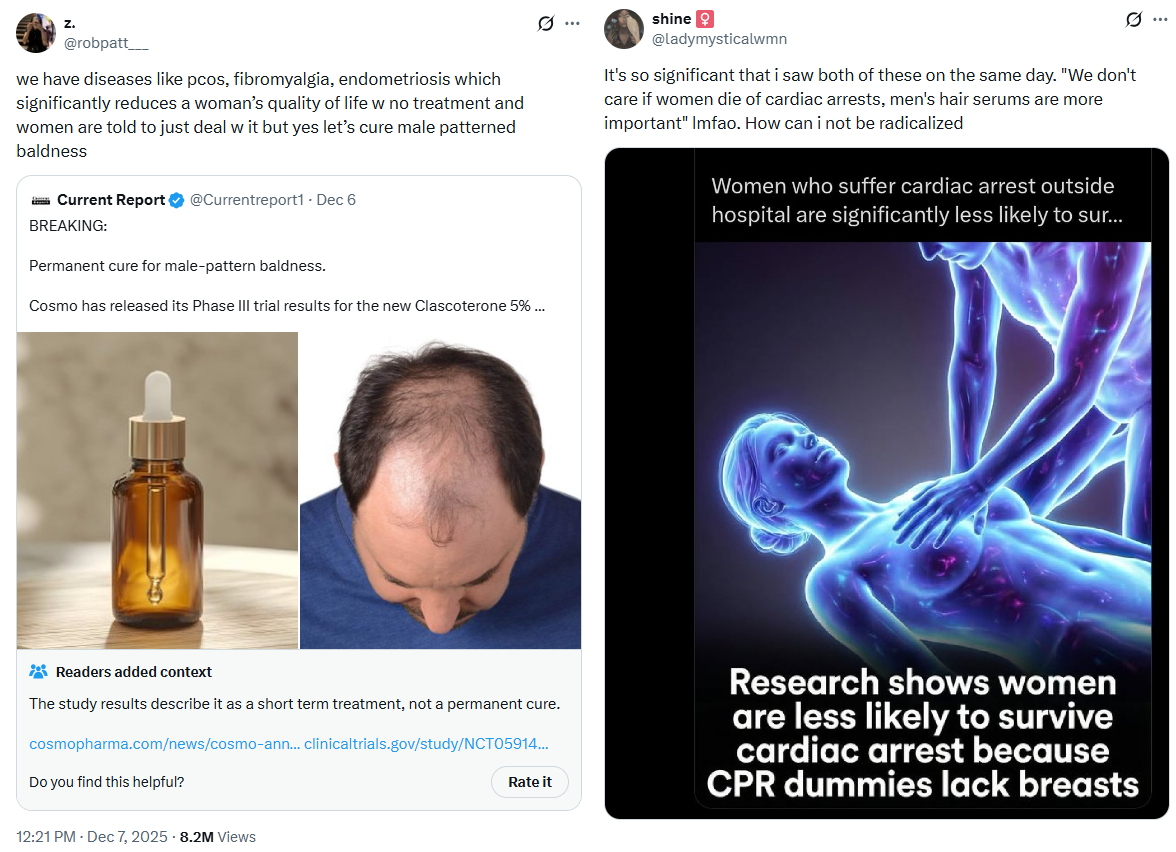Open @ladymysticalwmn handle
The width and height of the screenshot is (1176, 852).
(719, 39)
